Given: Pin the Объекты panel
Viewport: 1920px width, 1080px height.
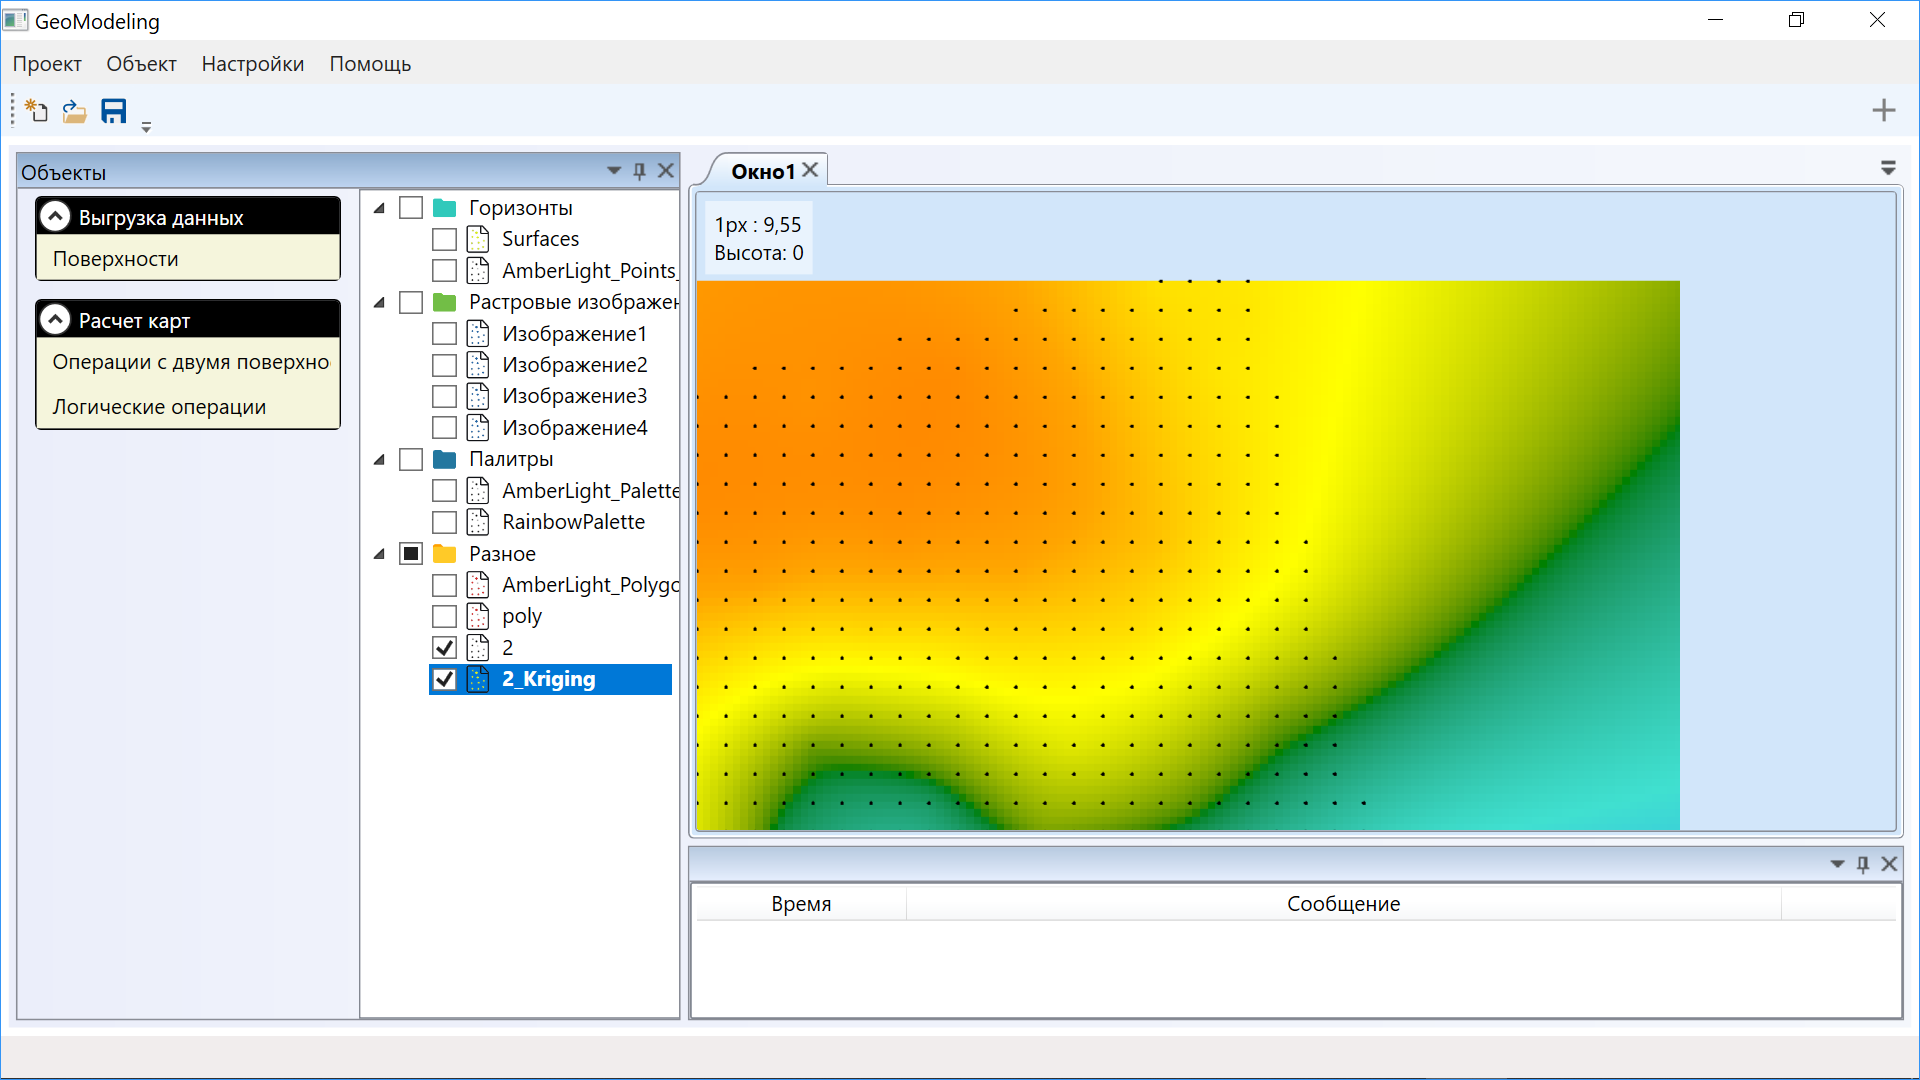Looking at the screenshot, I should click(x=640, y=171).
